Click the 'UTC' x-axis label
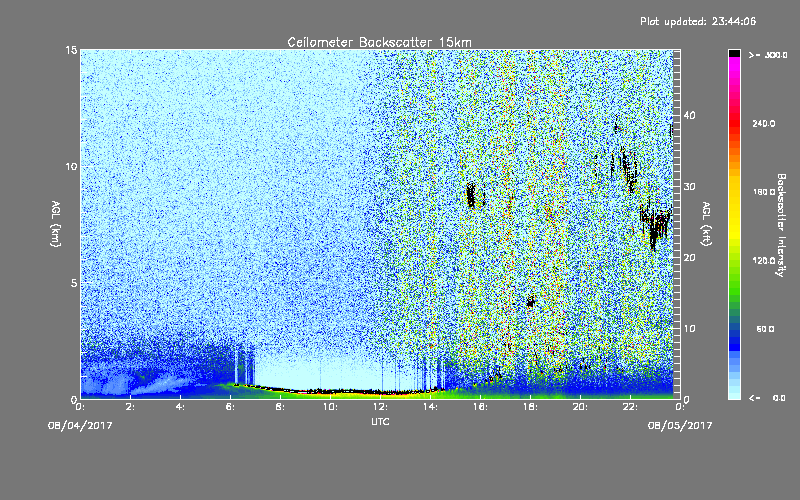The height and width of the screenshot is (500, 800). (380, 421)
